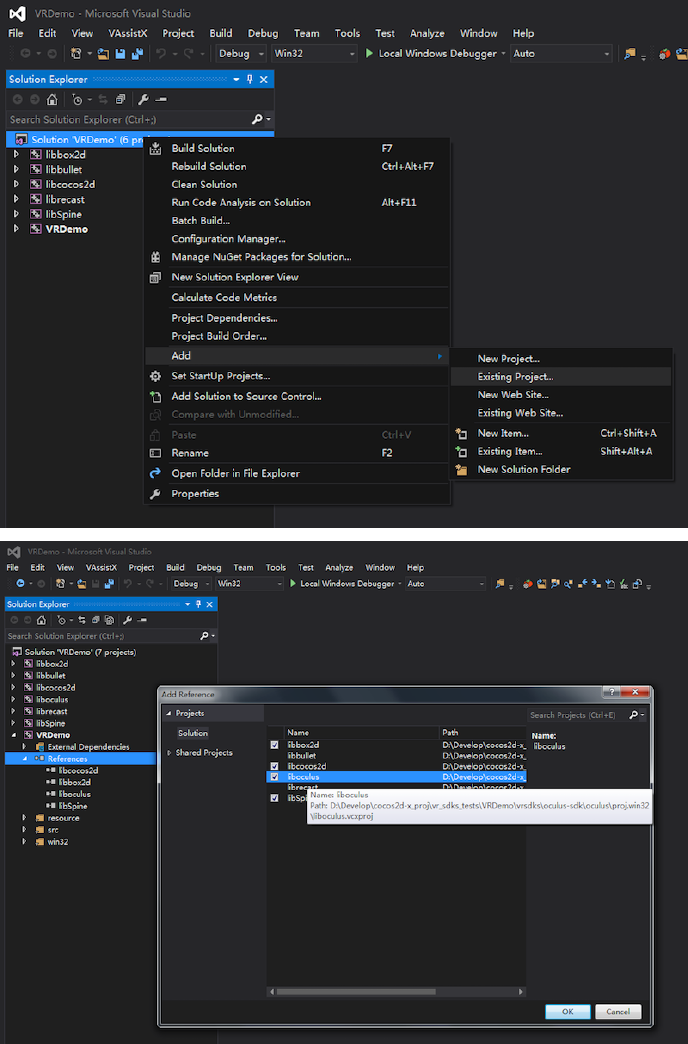Click Home icon in the 6-project Solution Explorer
Viewport: 688px width, 1044px height.
tap(52, 99)
